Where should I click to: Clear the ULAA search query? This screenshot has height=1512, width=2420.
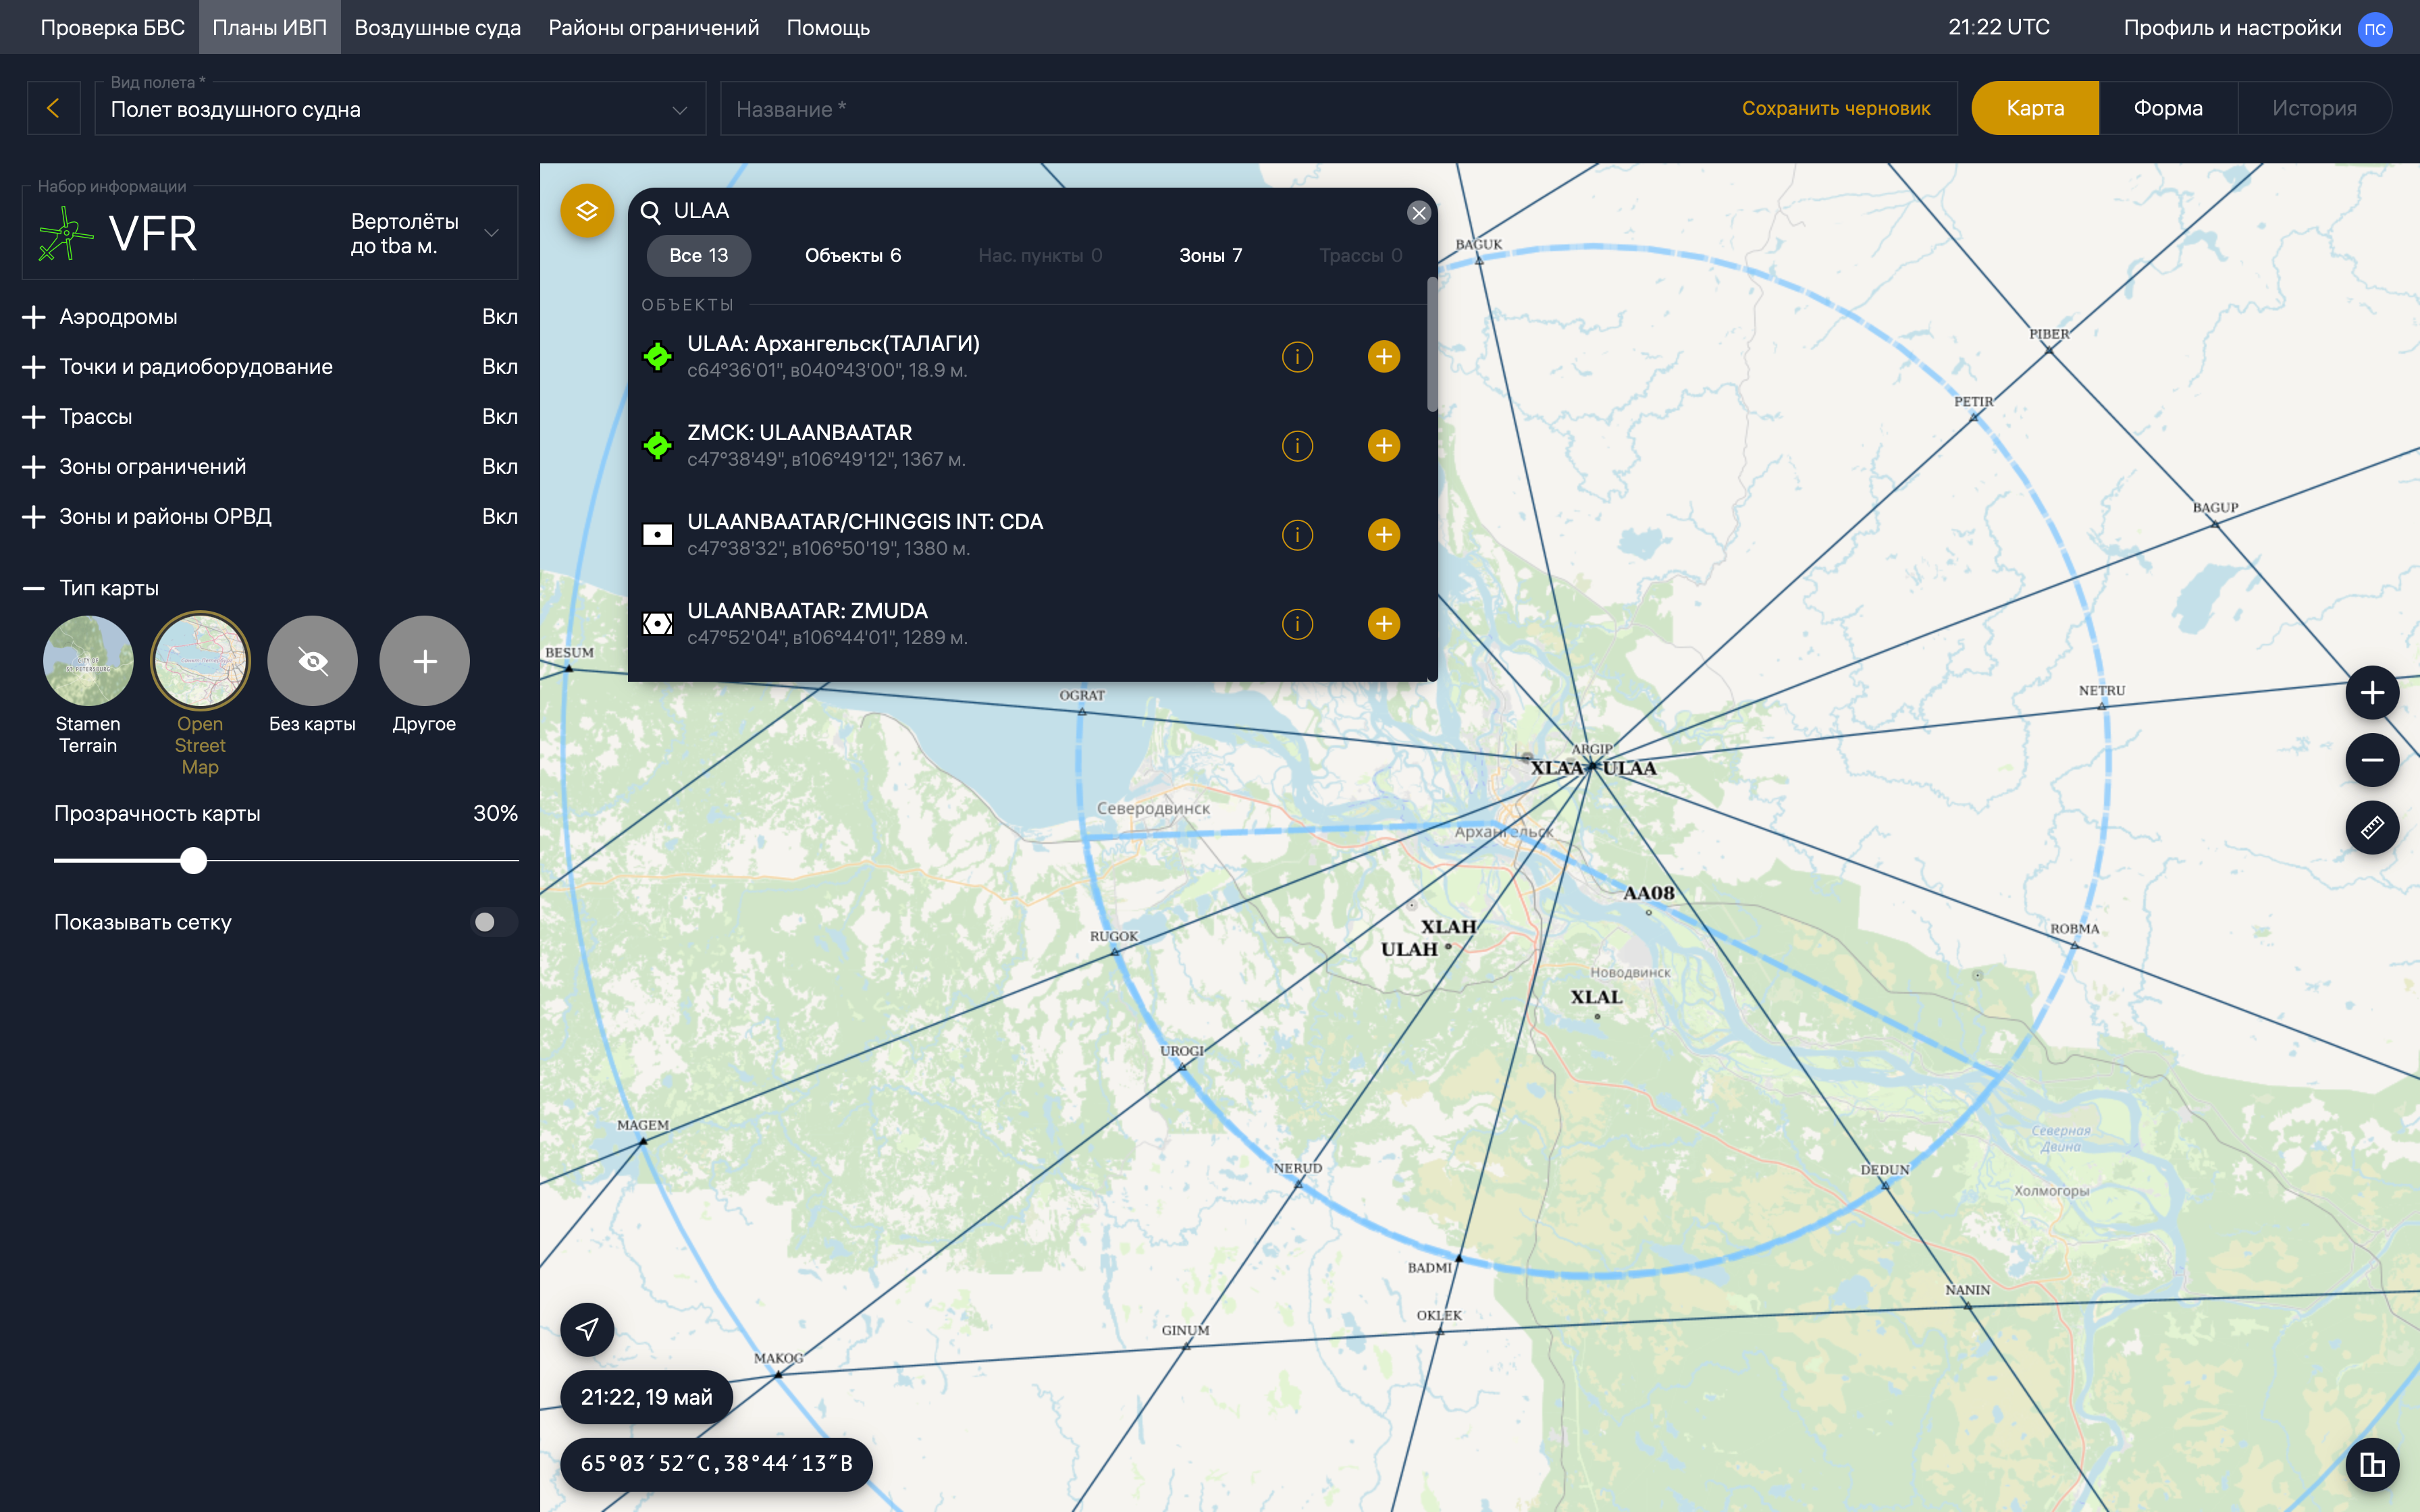pyautogui.click(x=1418, y=213)
